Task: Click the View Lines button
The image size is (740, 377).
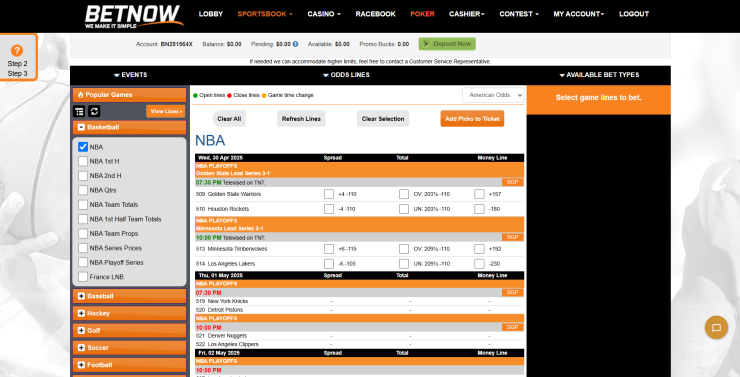Action: click(166, 111)
